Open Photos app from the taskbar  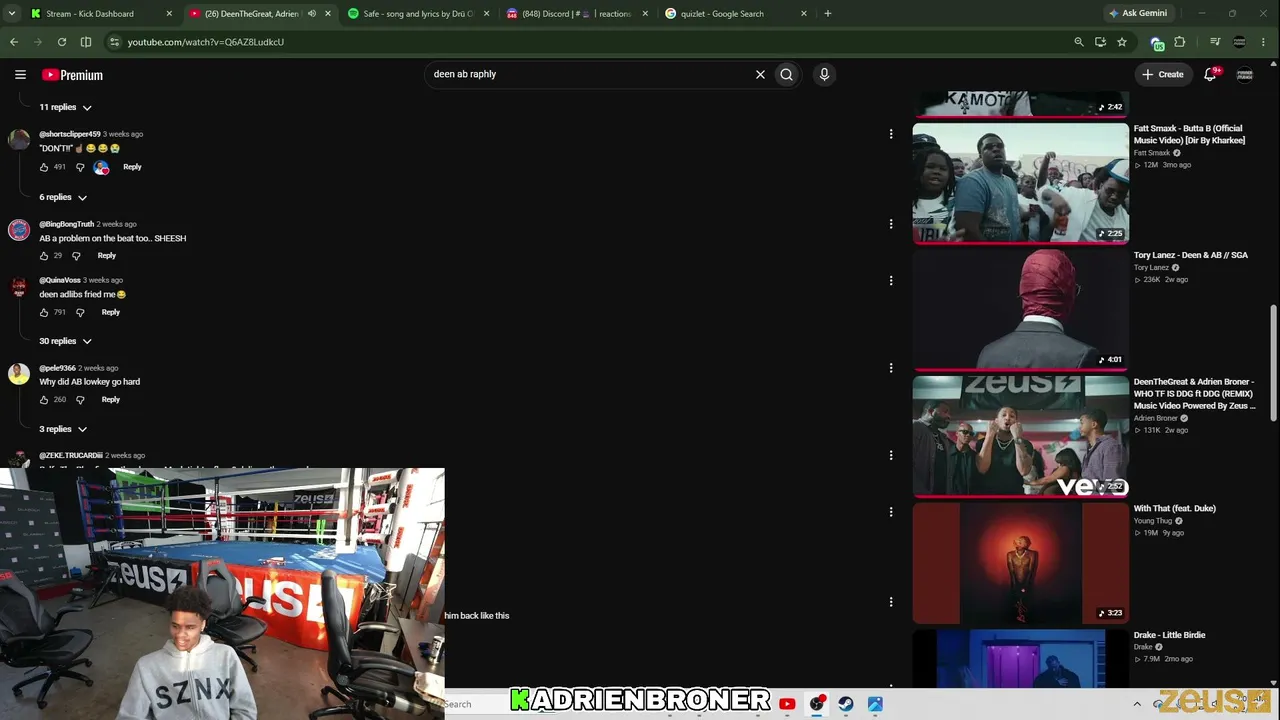click(875, 704)
